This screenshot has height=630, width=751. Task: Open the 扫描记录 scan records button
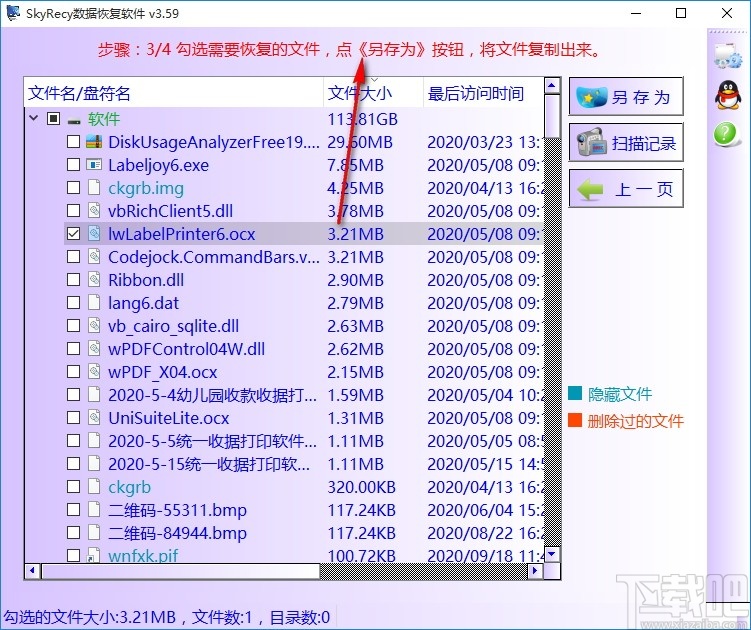click(x=626, y=142)
